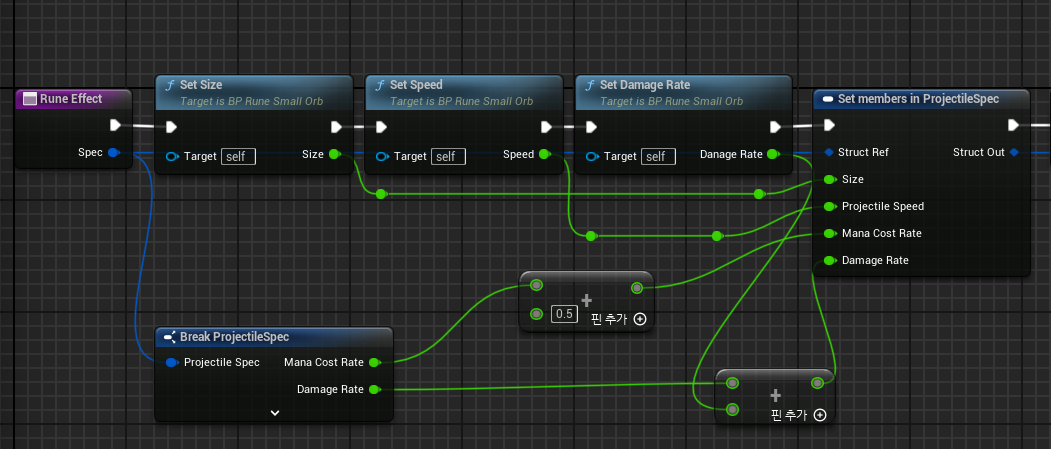Select the Set members in ProjectileSpec header

pyautogui.click(x=918, y=99)
